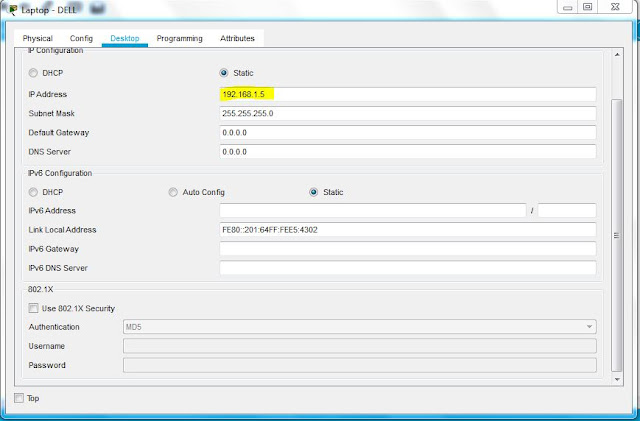640x421 pixels.
Task: Select Static for IPv6 Configuration
Action: 313,192
